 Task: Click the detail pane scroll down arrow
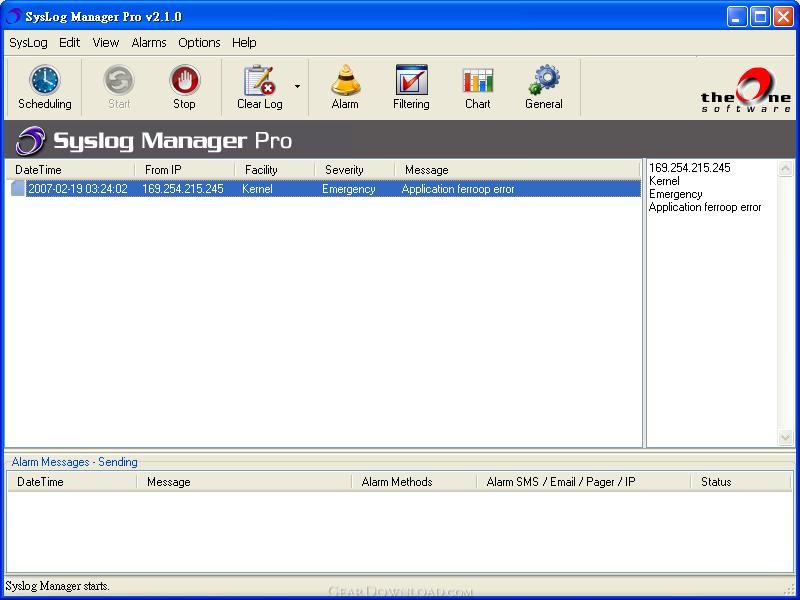click(x=785, y=437)
